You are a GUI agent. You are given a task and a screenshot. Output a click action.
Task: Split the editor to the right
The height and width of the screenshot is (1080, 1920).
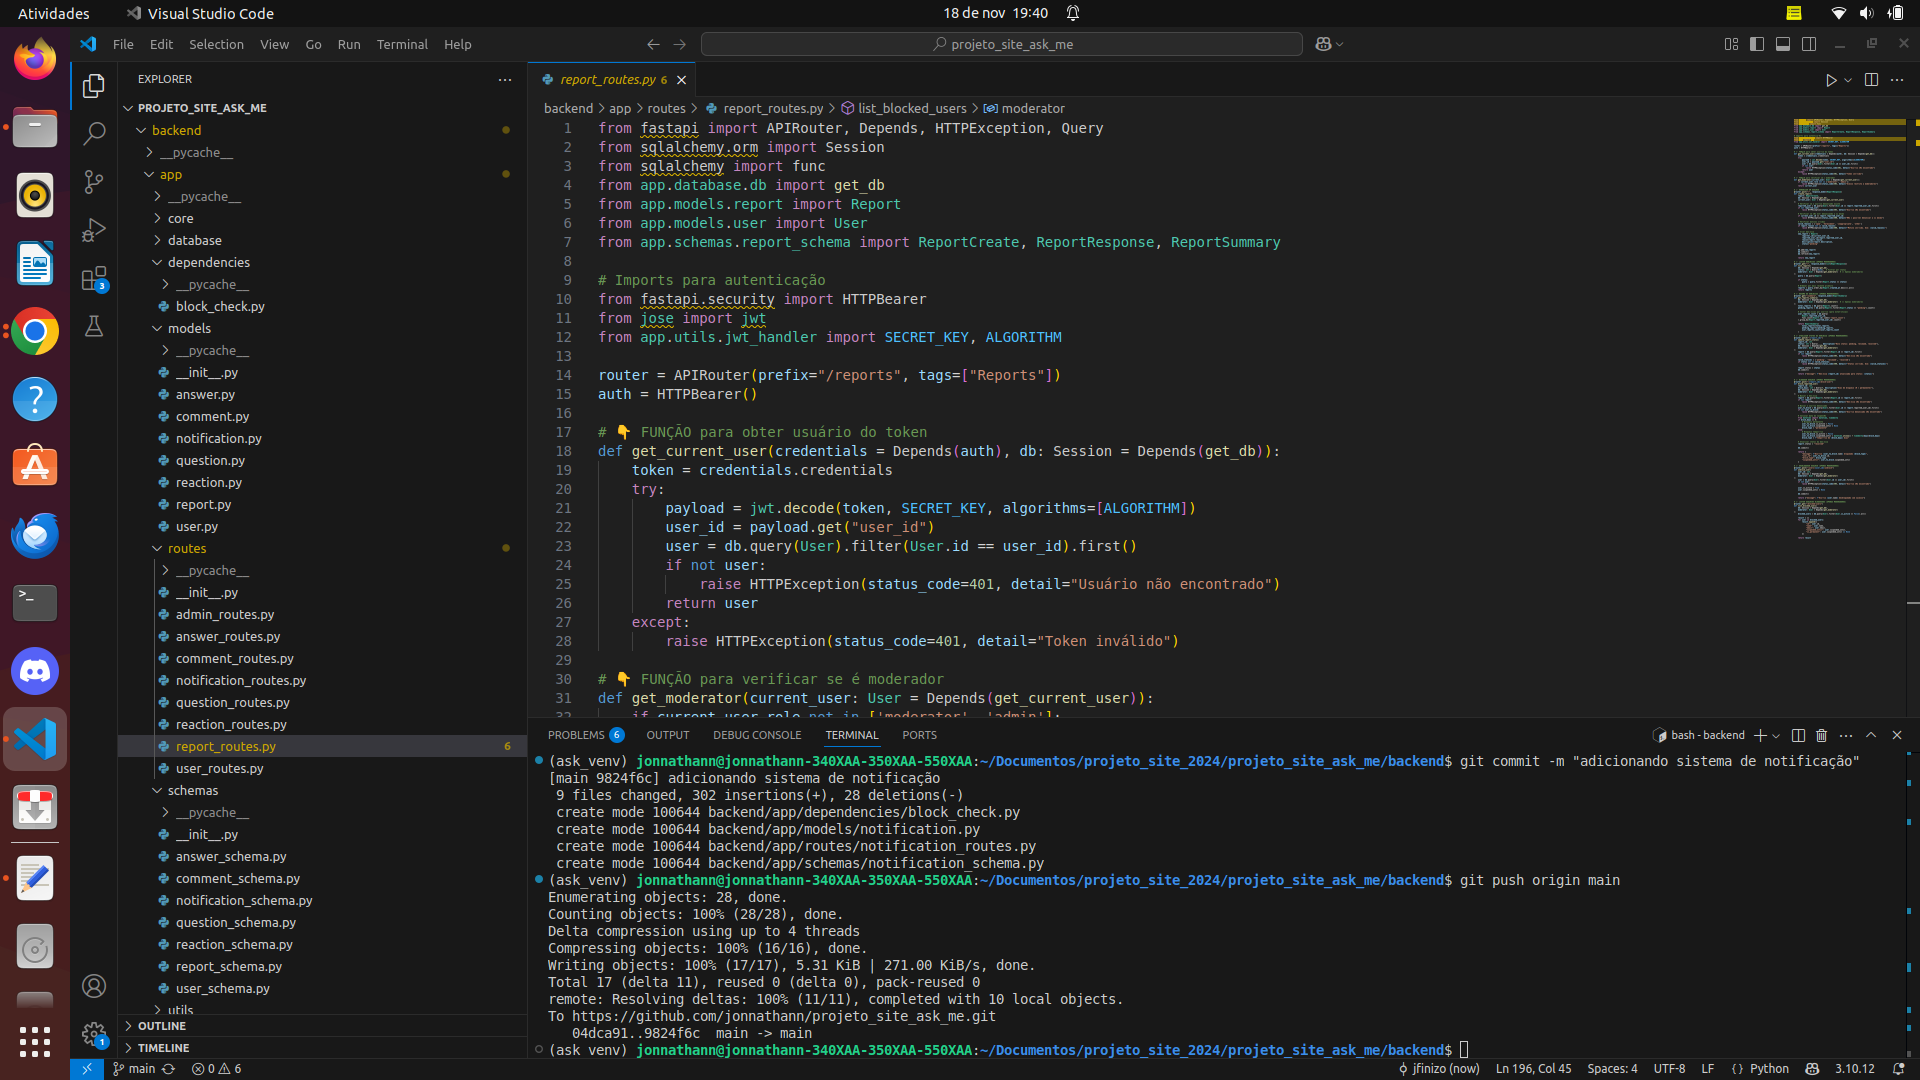[x=1871, y=80]
